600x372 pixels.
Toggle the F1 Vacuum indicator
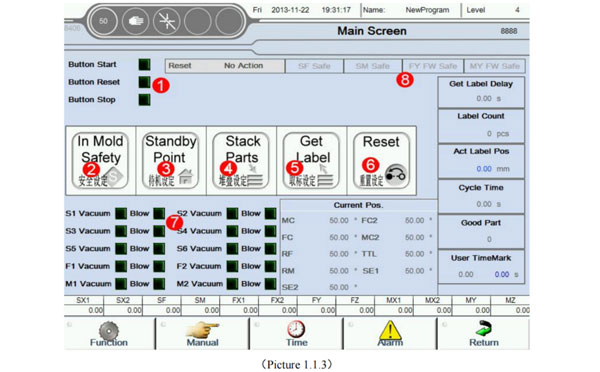tap(121, 266)
